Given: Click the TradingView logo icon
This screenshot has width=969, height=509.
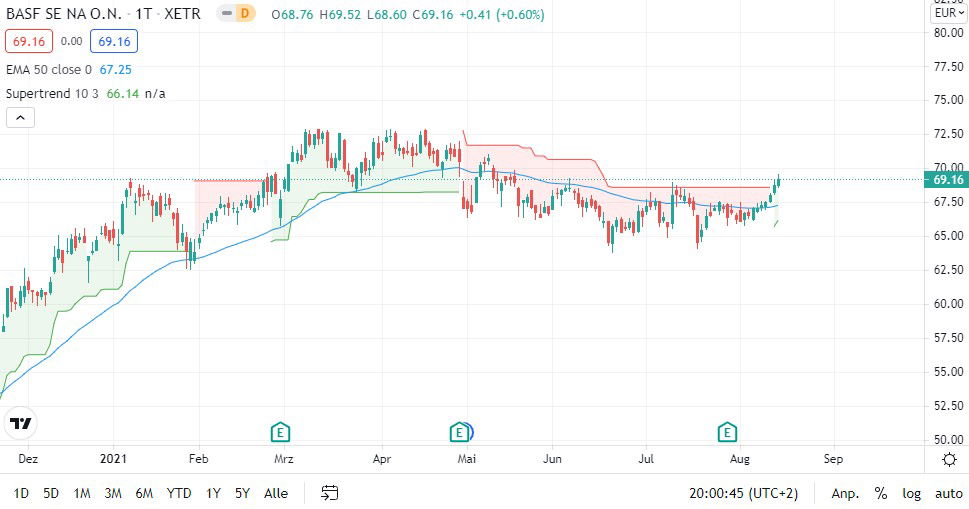Looking at the screenshot, I should pyautogui.click(x=21, y=424).
